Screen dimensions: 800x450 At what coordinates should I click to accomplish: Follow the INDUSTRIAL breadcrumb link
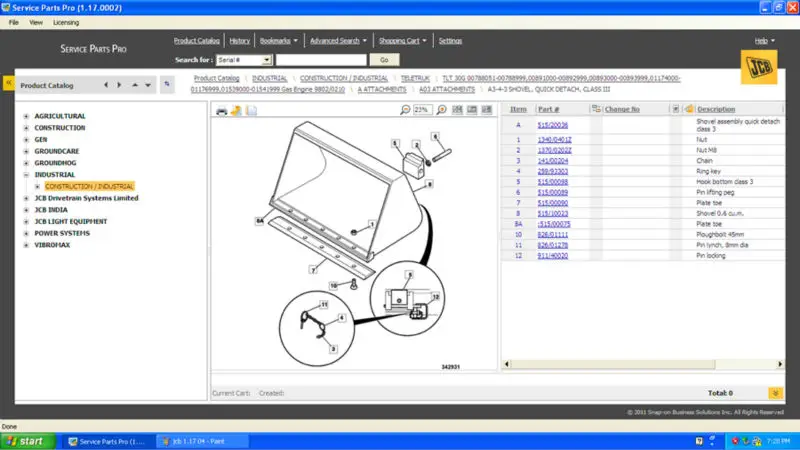tap(269, 78)
